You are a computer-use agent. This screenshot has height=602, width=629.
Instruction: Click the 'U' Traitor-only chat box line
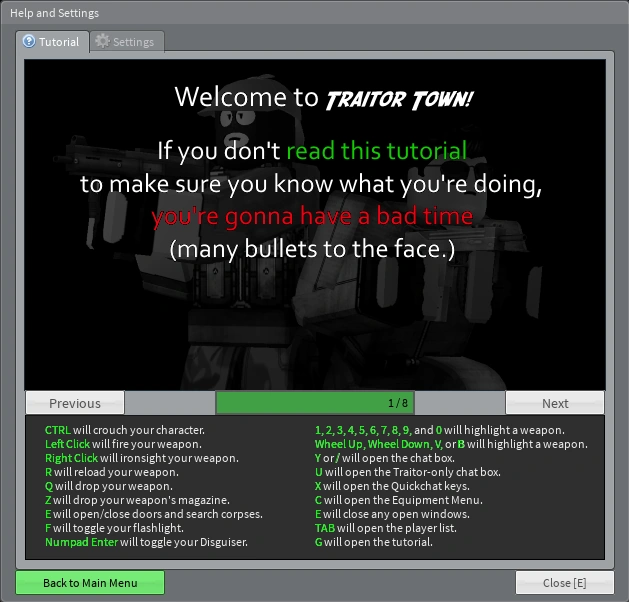408,472
